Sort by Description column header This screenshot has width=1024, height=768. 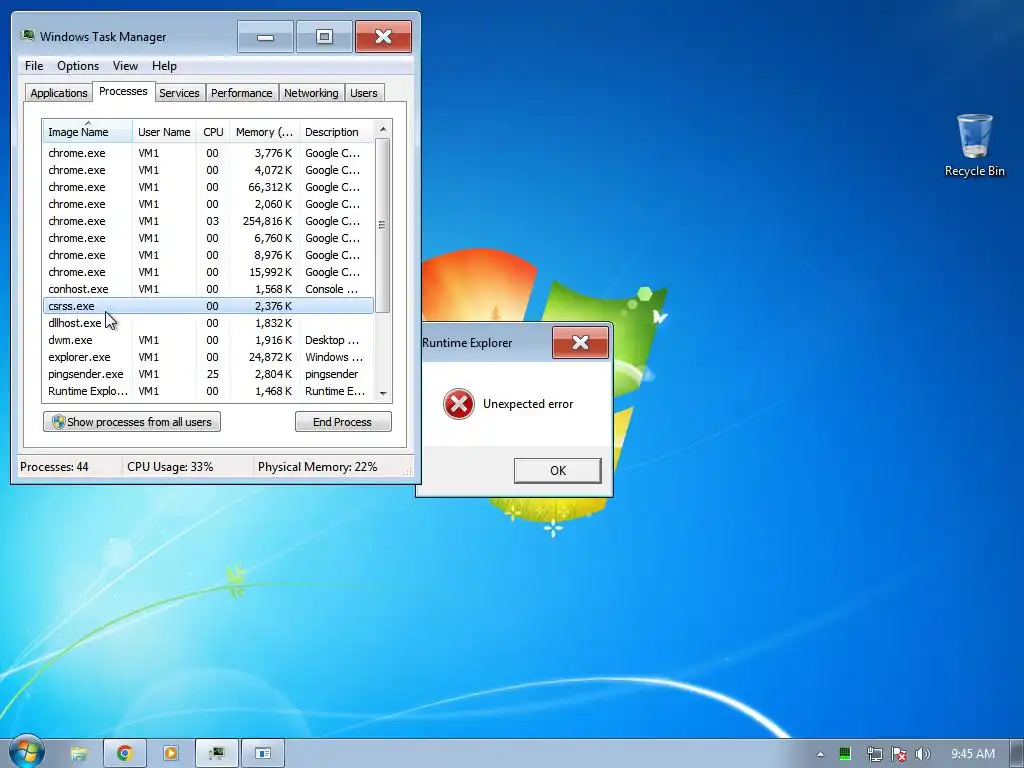(336, 131)
